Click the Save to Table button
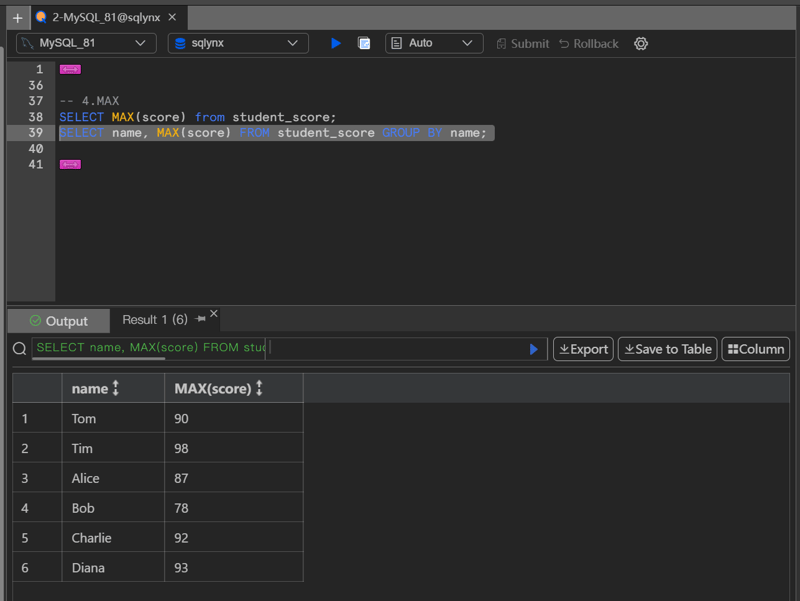800x601 pixels. [x=667, y=349]
